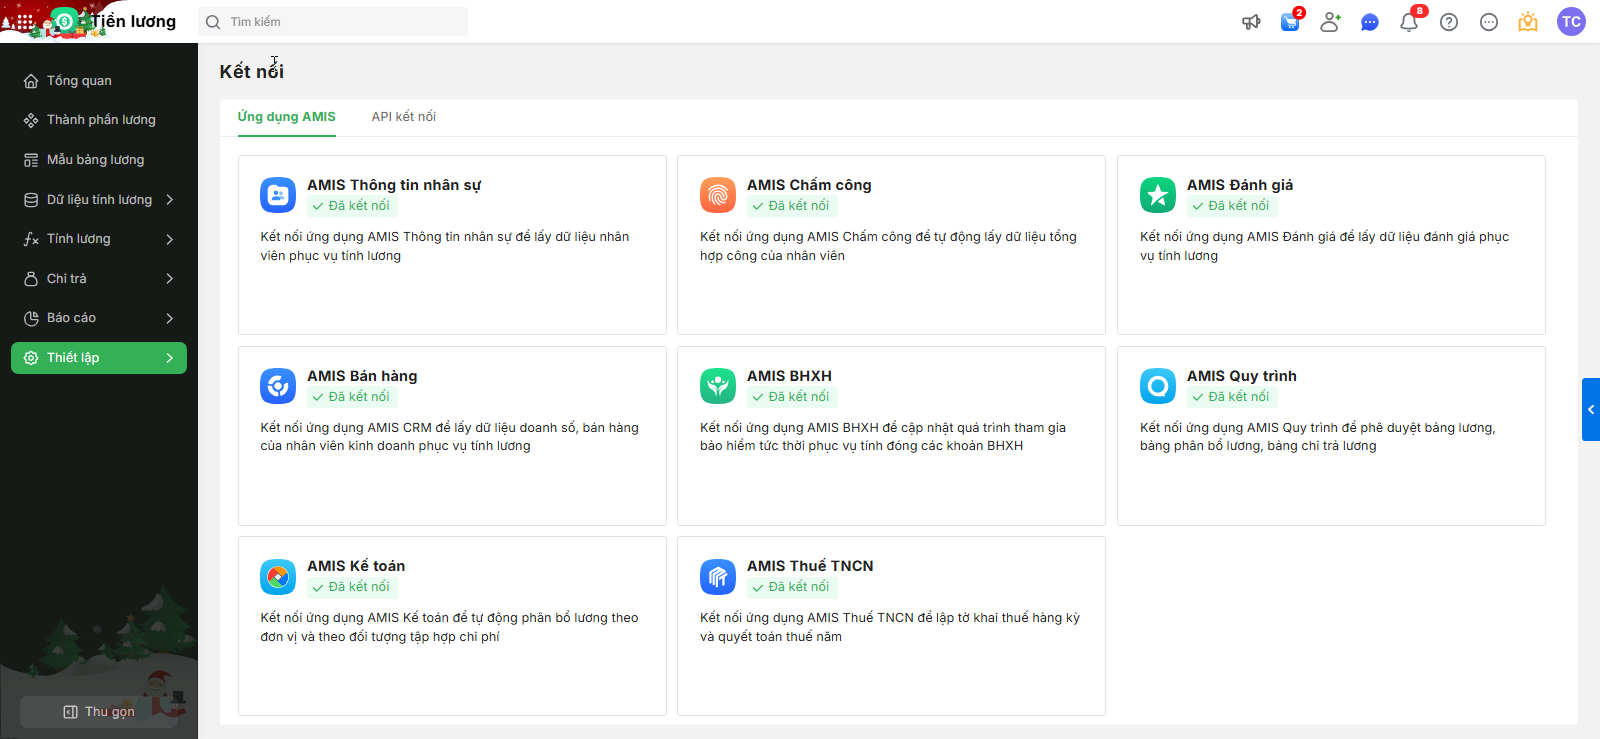Viewport: 1600px width, 739px height.
Task: Go to Tổng quan overview page
Action: pos(79,81)
